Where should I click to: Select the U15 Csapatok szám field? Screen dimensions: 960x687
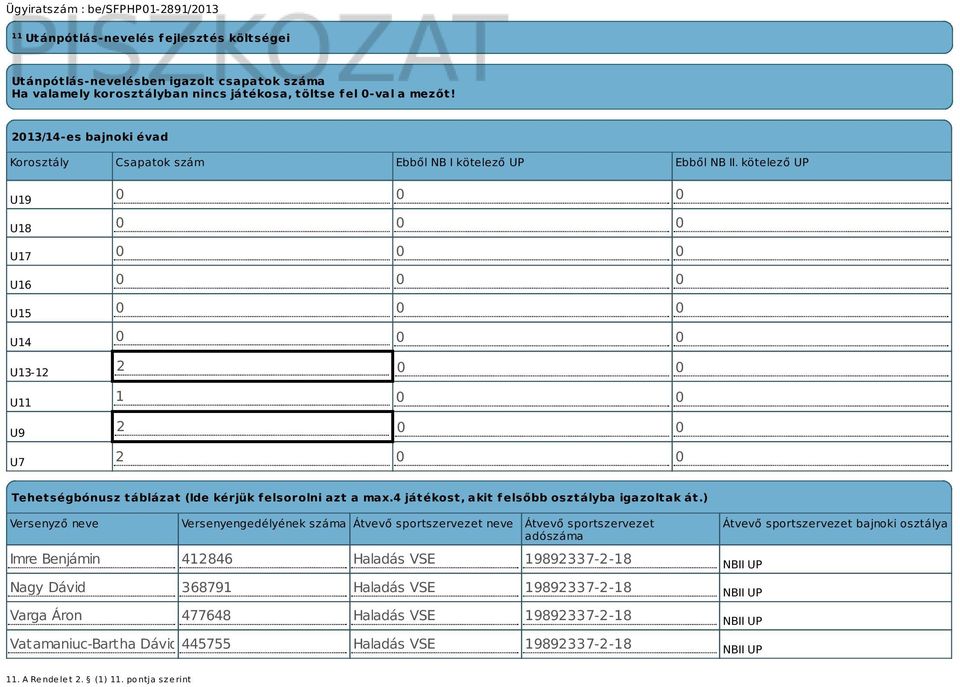[x=252, y=307]
